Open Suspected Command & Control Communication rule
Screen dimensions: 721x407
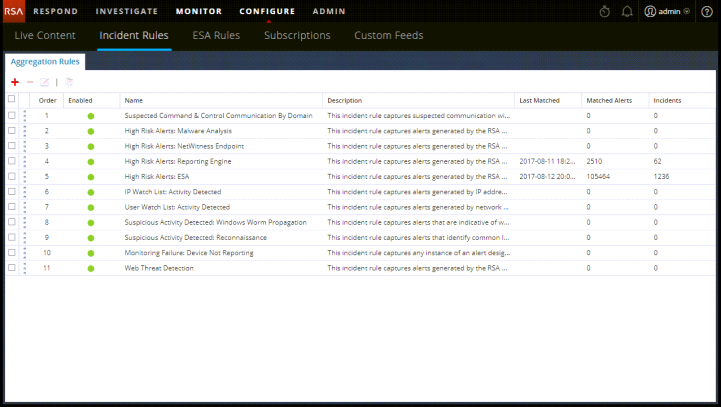pyautogui.click(x=218, y=116)
